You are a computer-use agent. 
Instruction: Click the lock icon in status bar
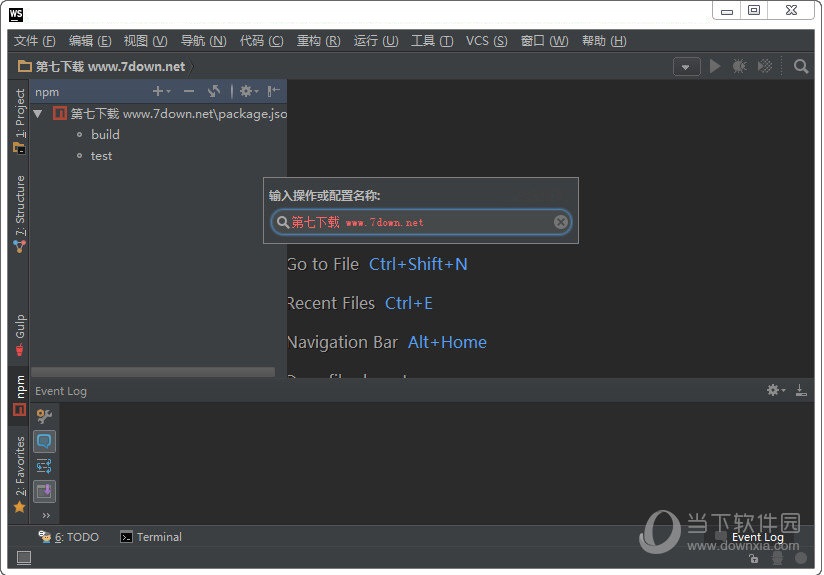tap(754, 558)
